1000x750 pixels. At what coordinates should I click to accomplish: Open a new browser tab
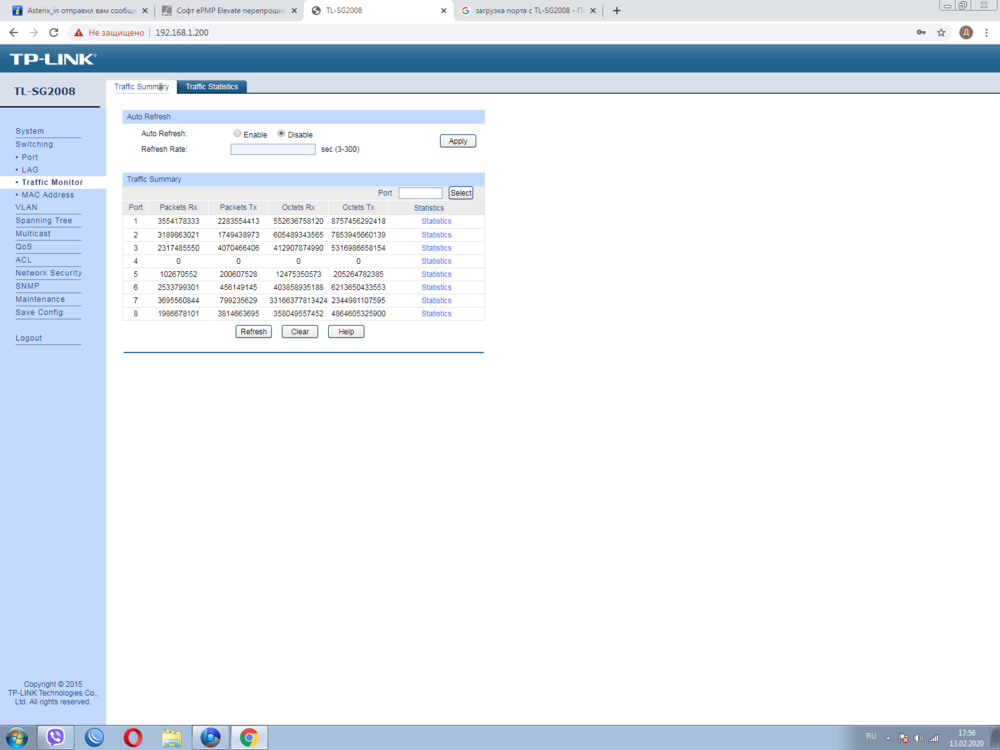pos(616,11)
